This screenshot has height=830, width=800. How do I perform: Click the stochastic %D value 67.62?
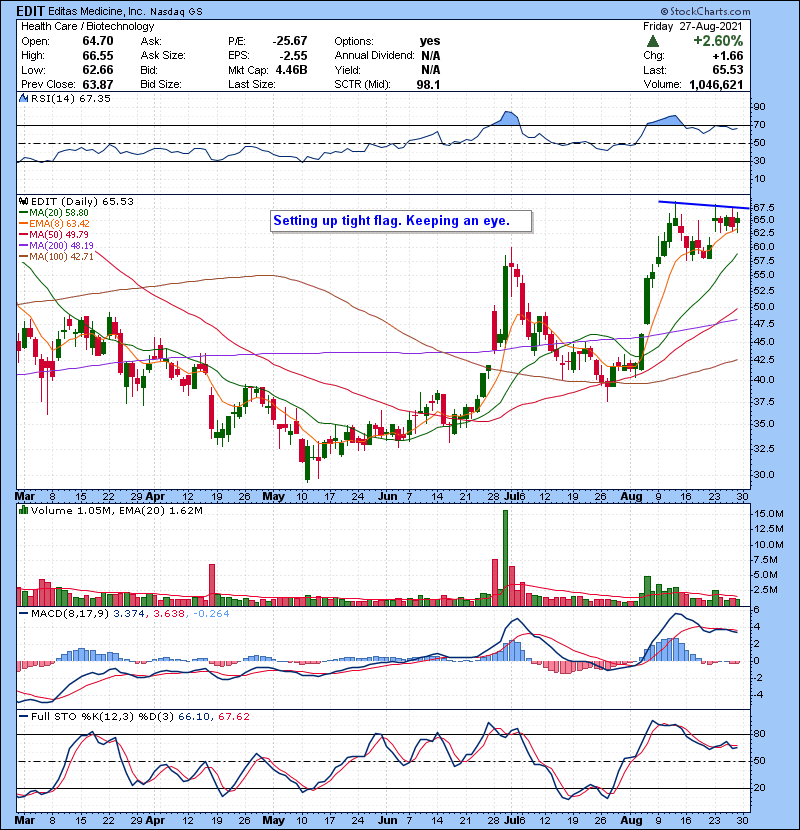pos(233,716)
